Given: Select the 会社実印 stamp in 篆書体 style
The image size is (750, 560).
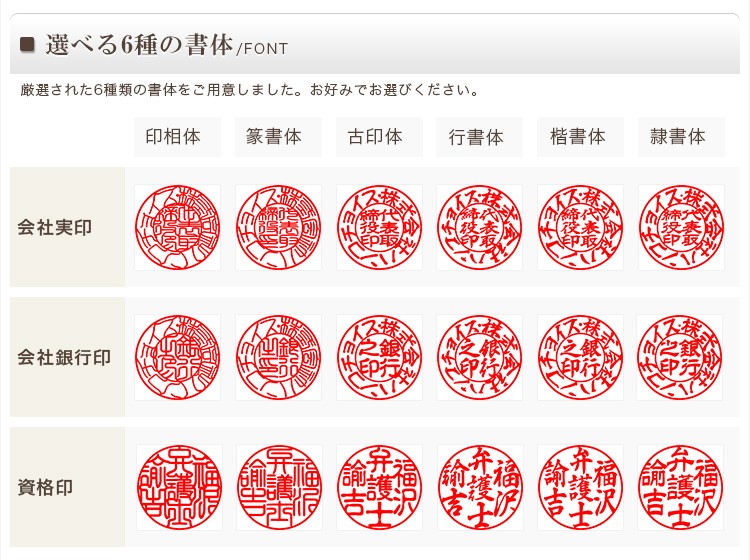Looking at the screenshot, I should point(278,228).
